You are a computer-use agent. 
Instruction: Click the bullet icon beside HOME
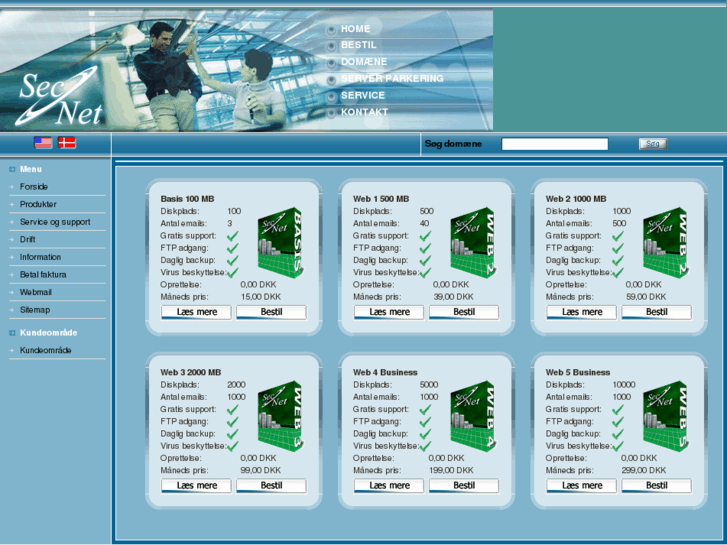coord(331,30)
